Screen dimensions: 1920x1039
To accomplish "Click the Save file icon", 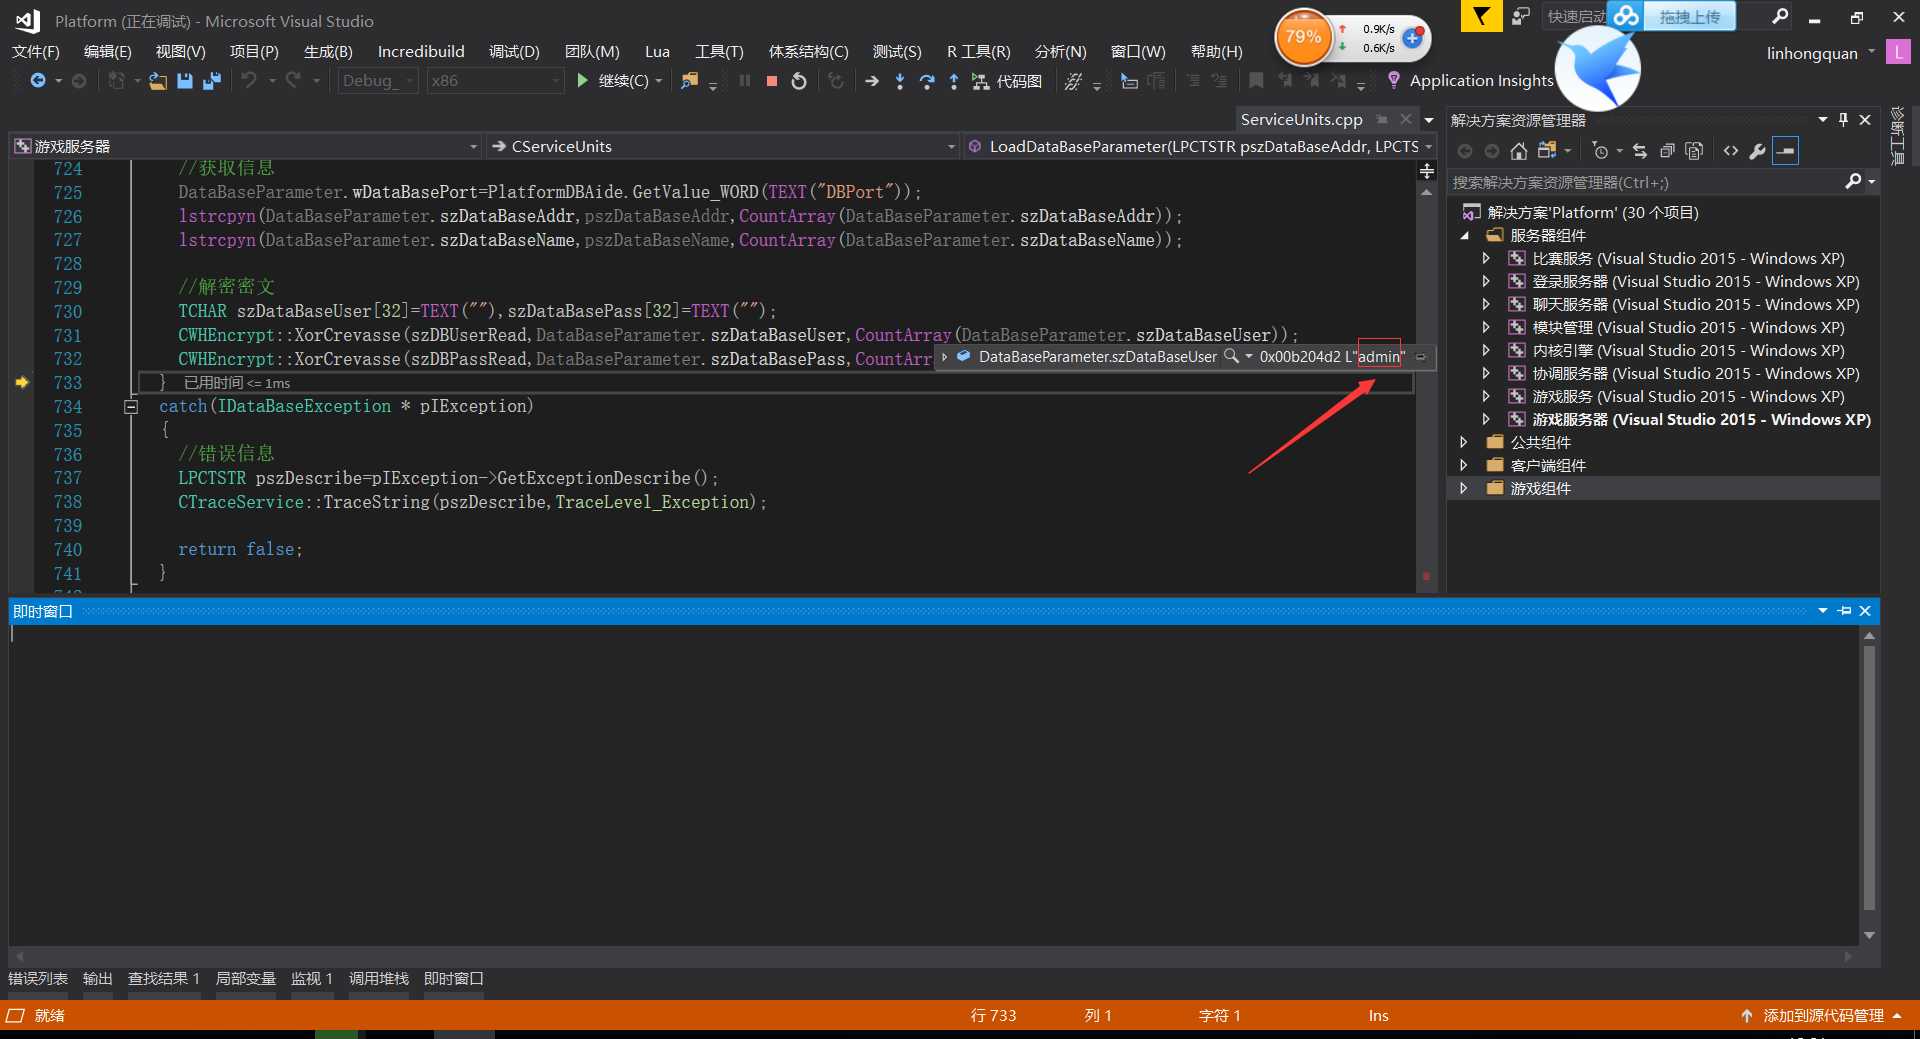I will coord(185,81).
